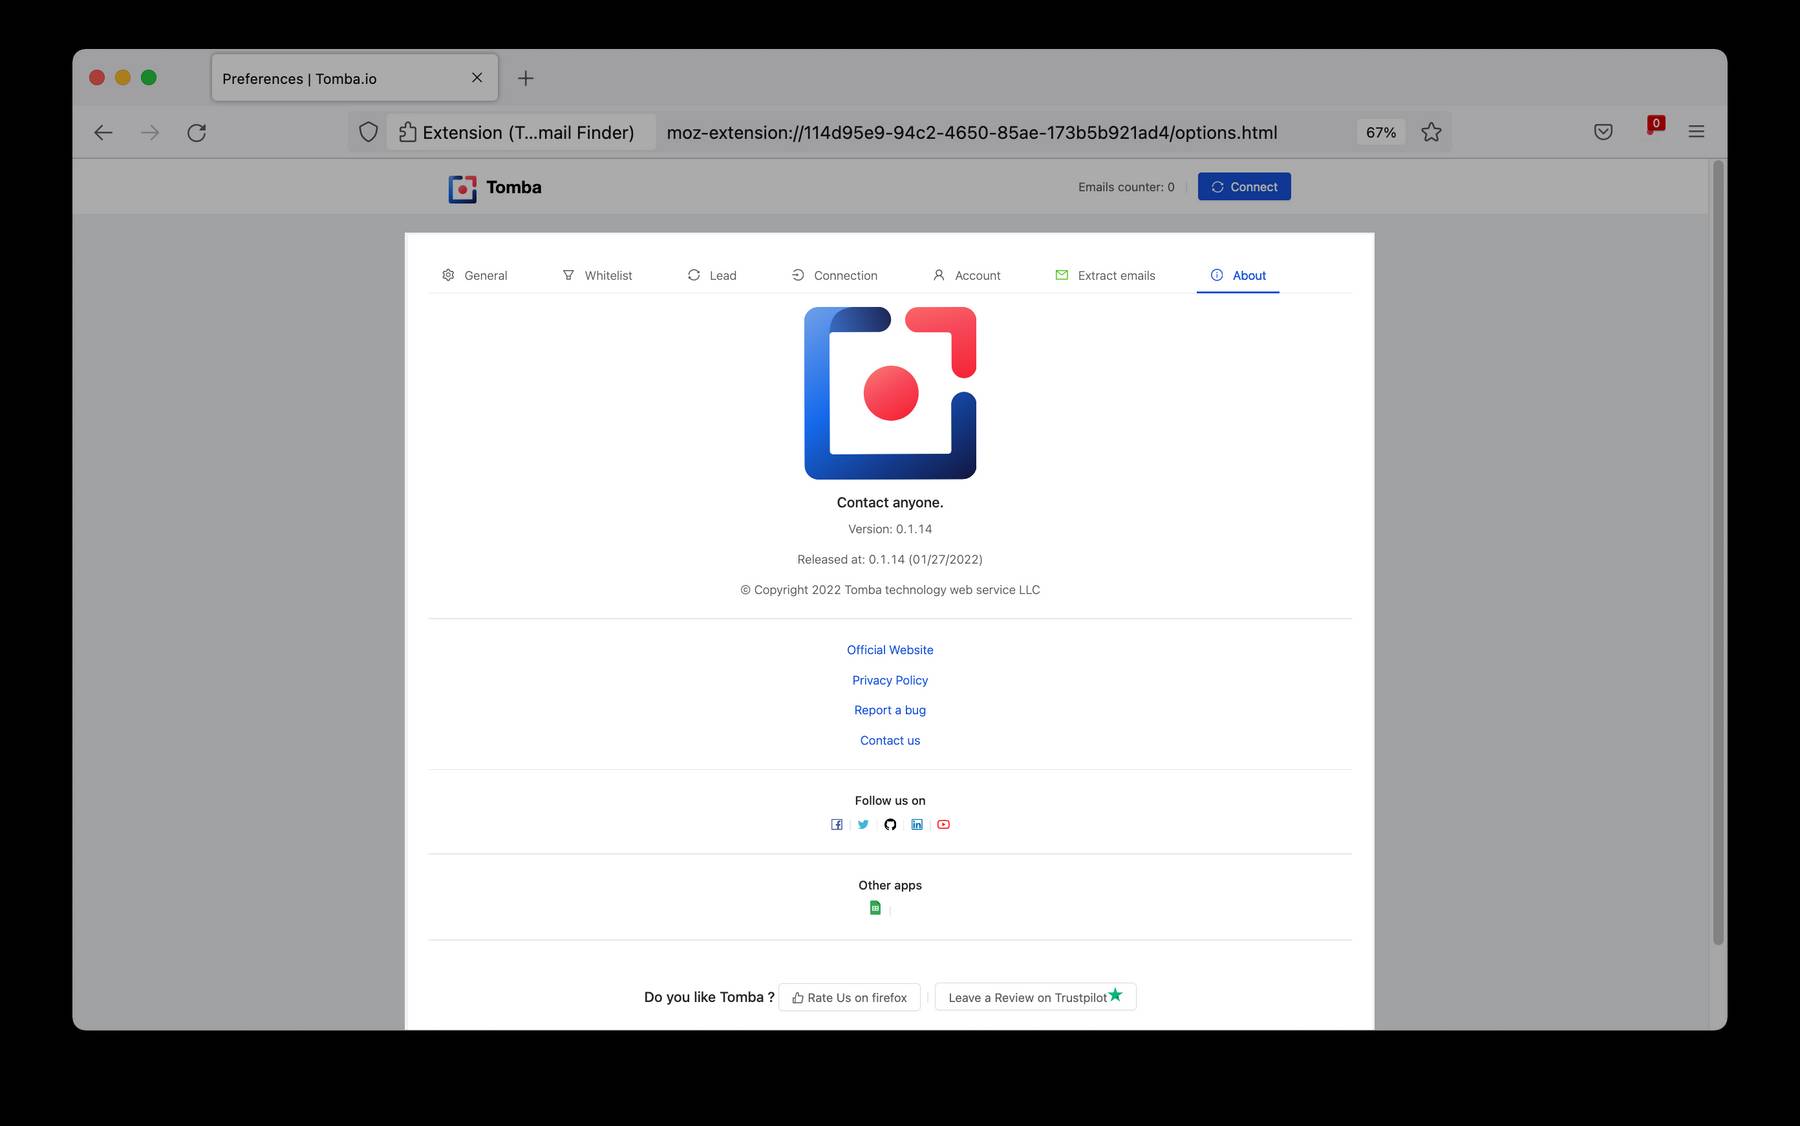The width and height of the screenshot is (1800, 1126).
Task: Switch to the Account tab
Action: point(967,275)
